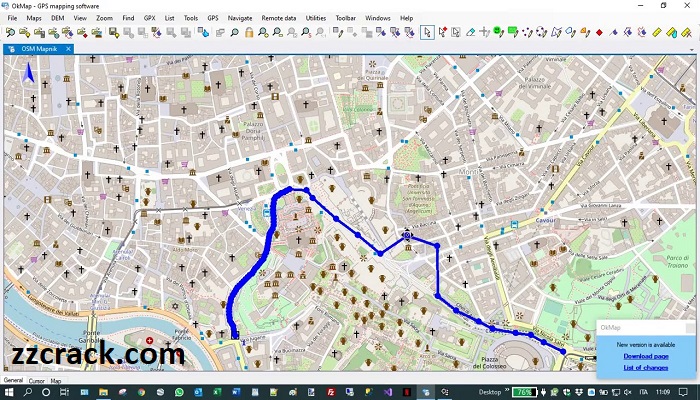Click the blue water drop layer icon
The width and height of the screenshot is (700, 400).
(x=203, y=32)
